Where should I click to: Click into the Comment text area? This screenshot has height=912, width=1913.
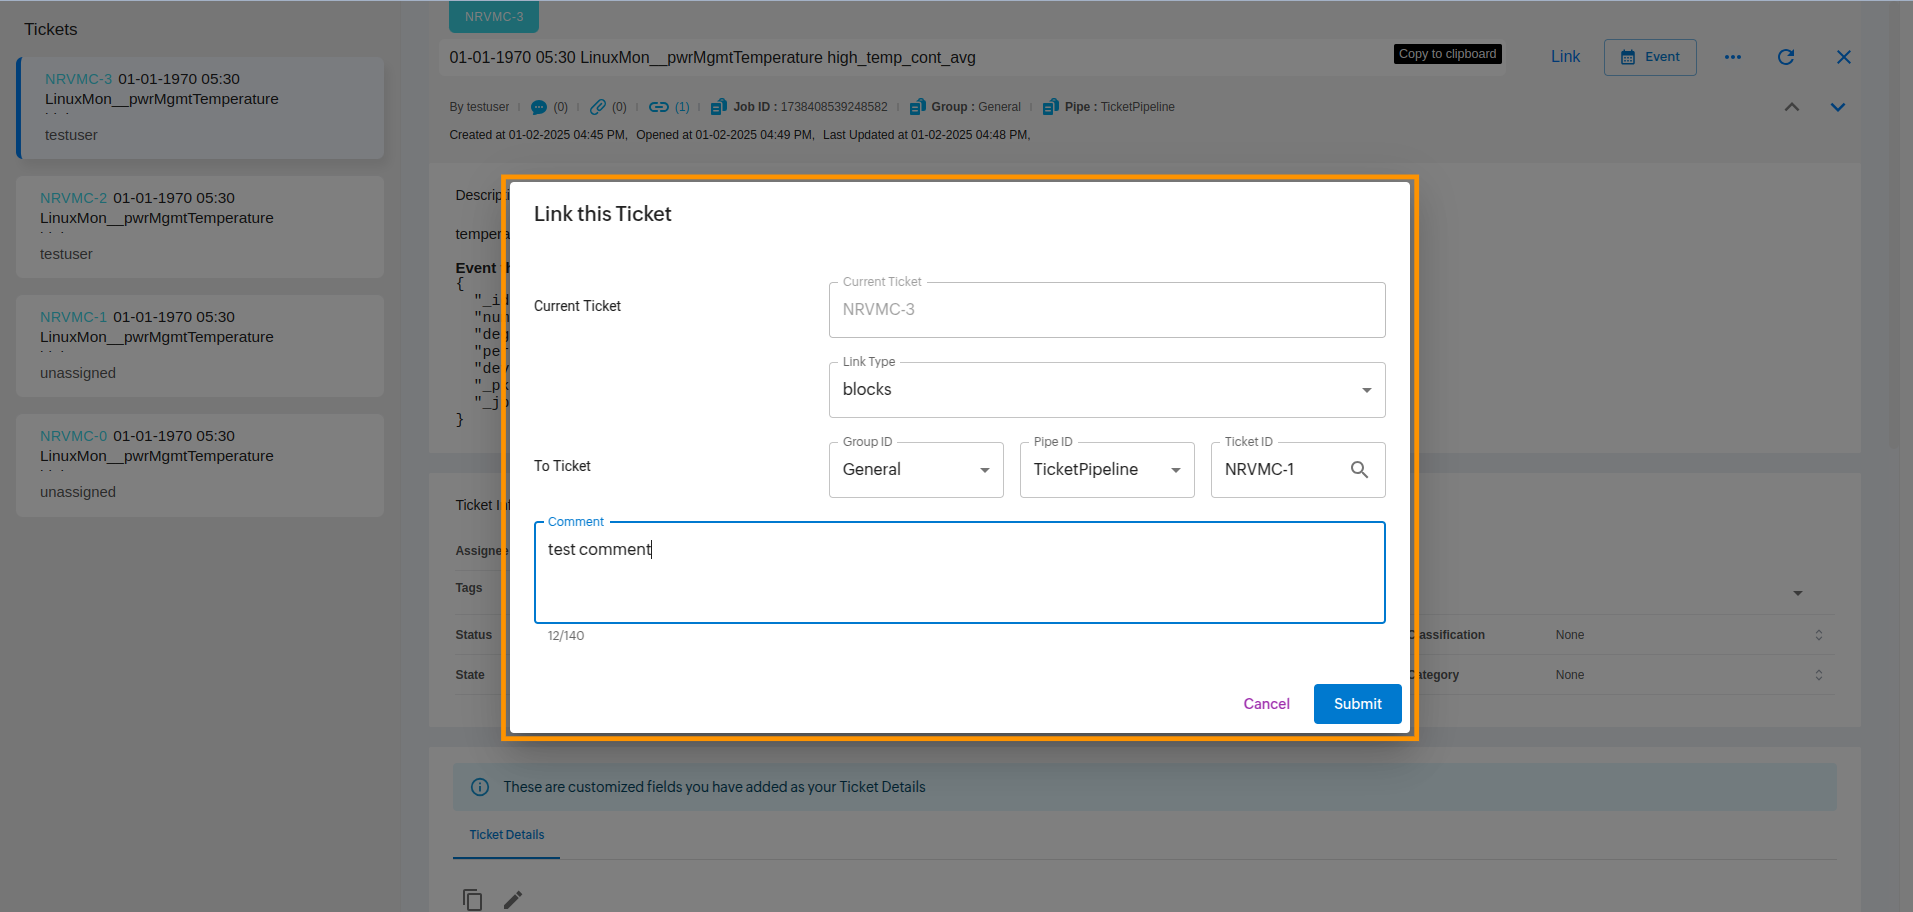(960, 573)
